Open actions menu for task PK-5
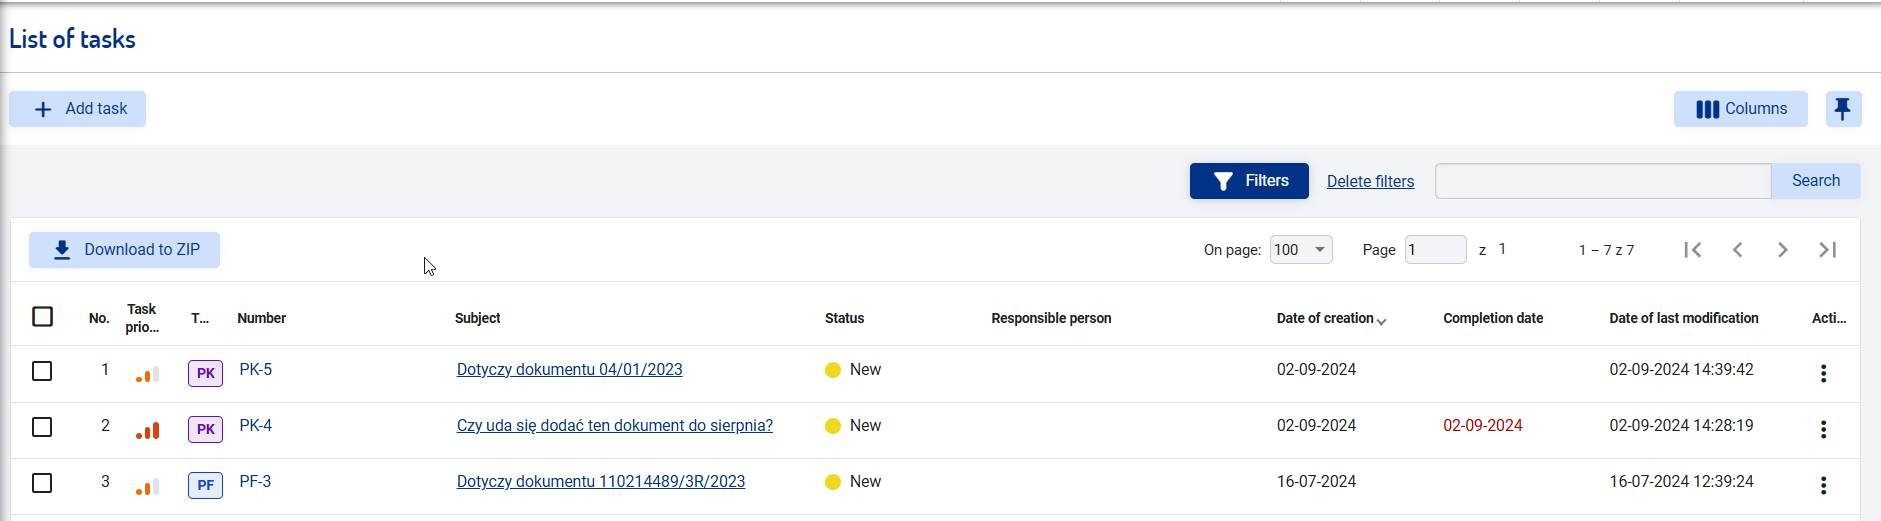The image size is (1881, 521). coord(1823,373)
